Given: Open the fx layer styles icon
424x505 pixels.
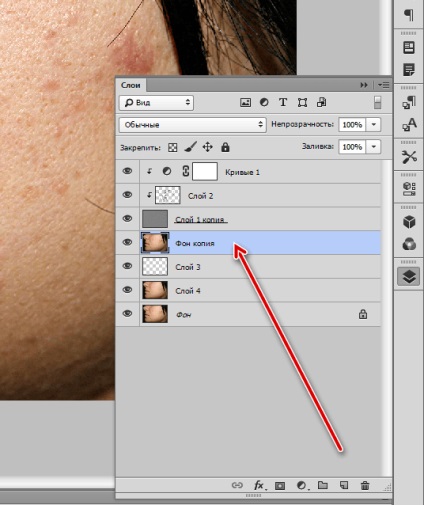Looking at the screenshot, I should tap(259, 485).
